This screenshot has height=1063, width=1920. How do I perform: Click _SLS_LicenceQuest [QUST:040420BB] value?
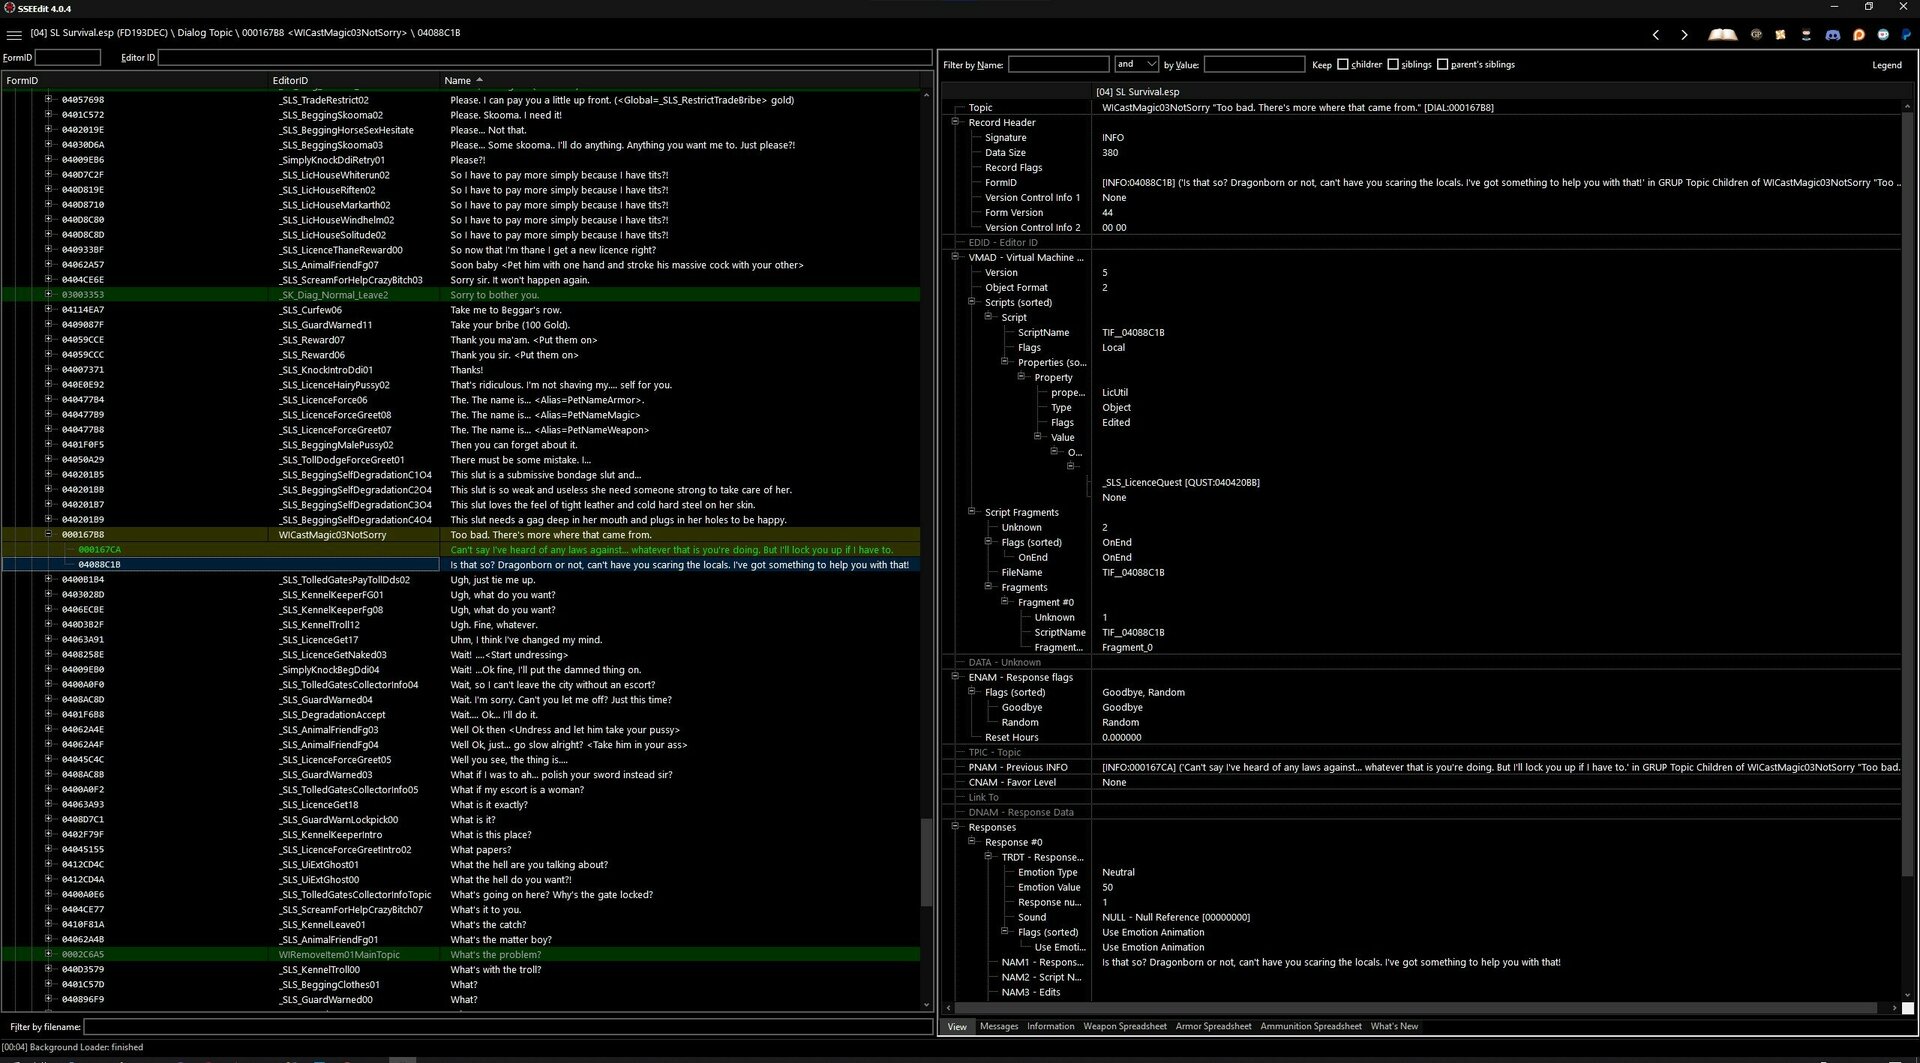pos(1180,483)
